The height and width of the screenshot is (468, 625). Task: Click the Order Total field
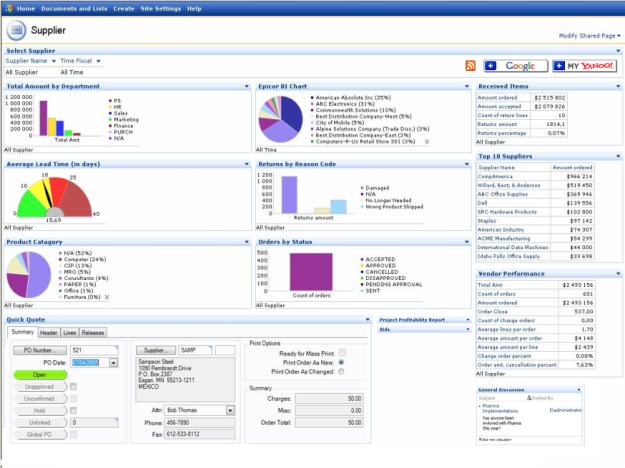[329, 422]
